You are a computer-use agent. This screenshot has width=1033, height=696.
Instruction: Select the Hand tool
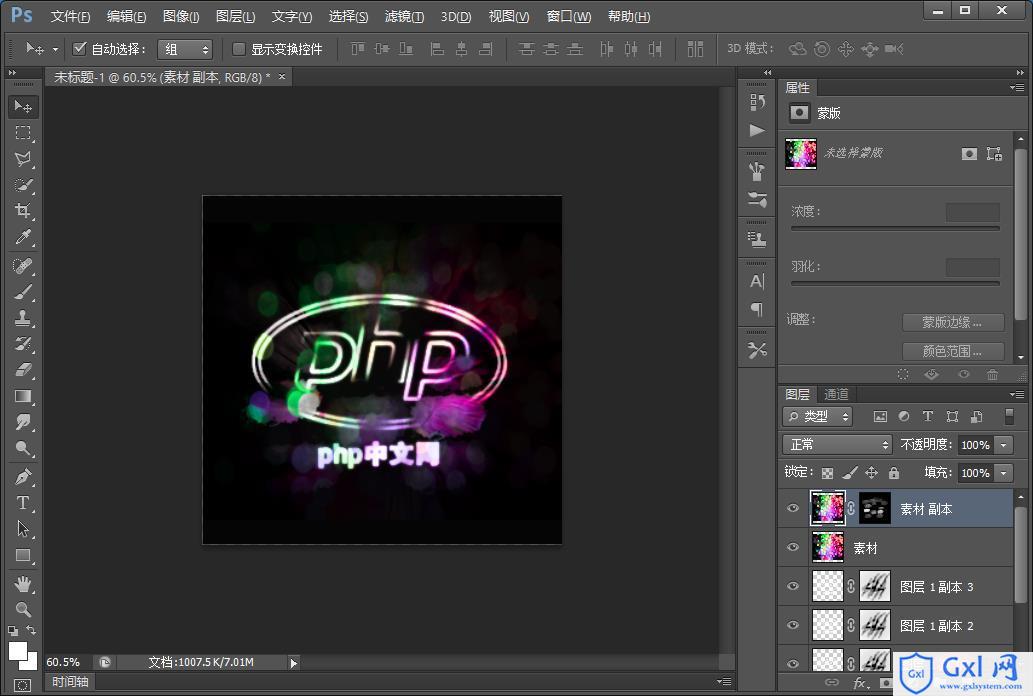click(x=23, y=584)
